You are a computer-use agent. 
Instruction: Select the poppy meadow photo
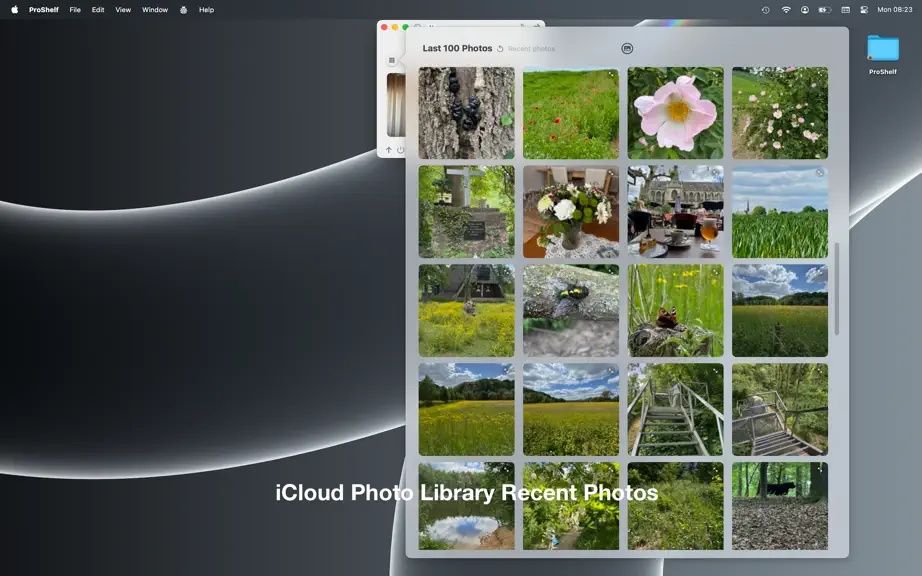pos(571,113)
